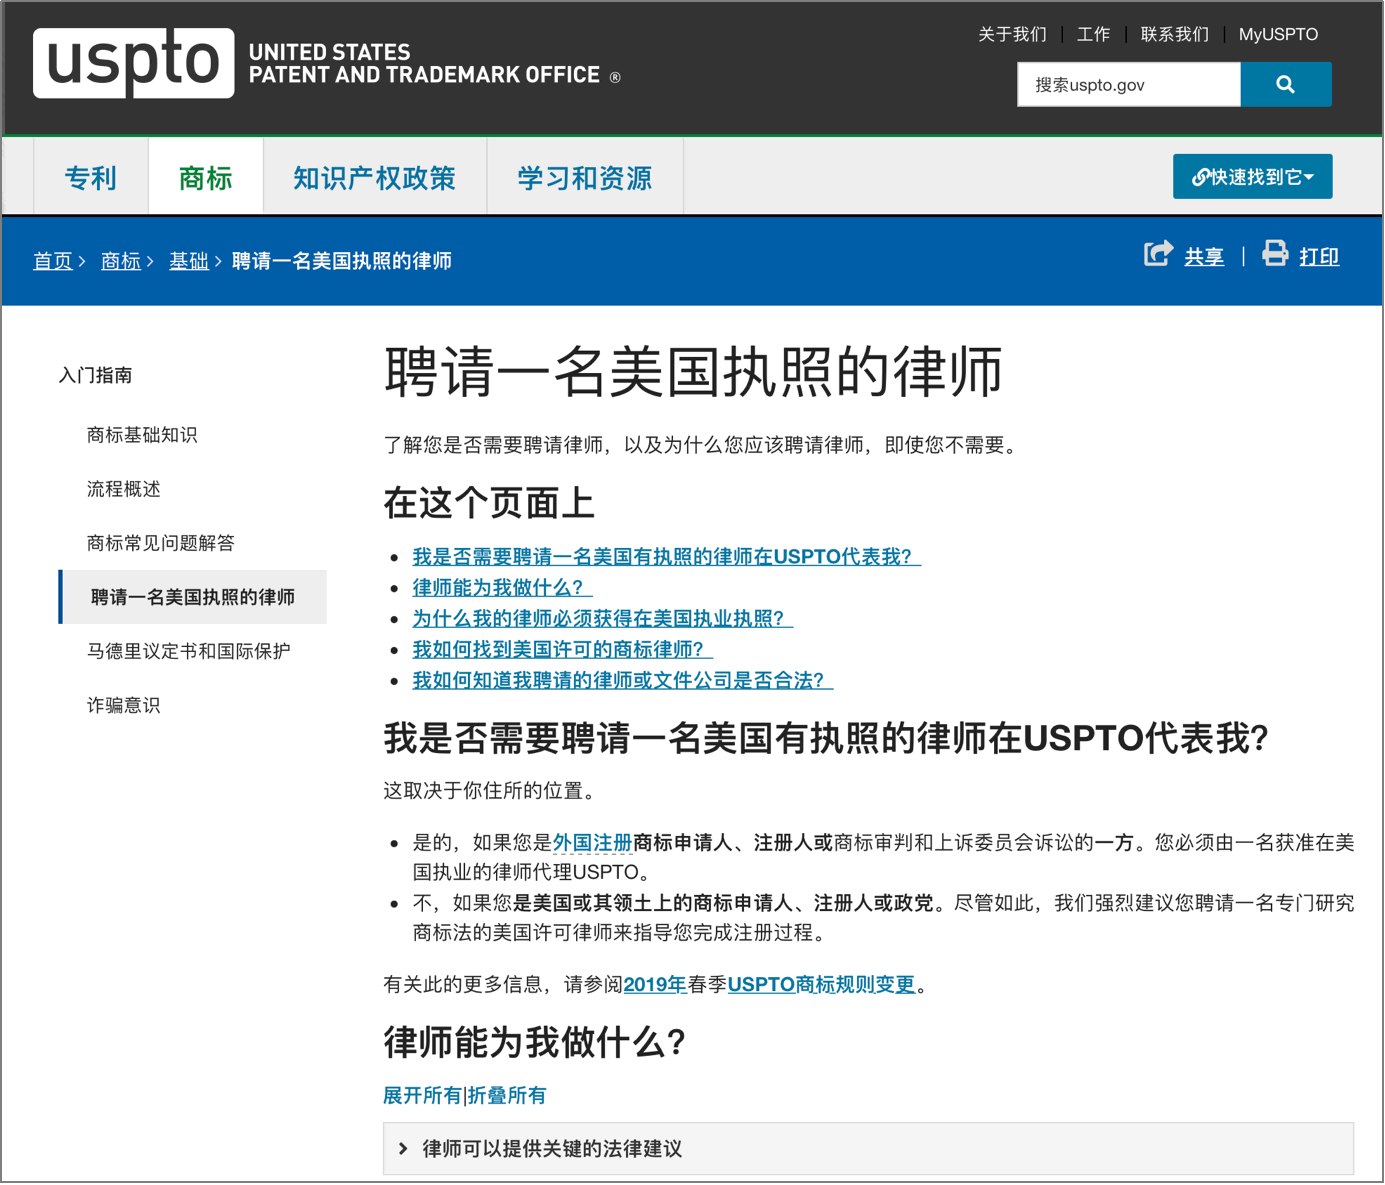This screenshot has width=1385, height=1185.
Task: Open the 知识产权政策 menu tab
Action: point(375,178)
